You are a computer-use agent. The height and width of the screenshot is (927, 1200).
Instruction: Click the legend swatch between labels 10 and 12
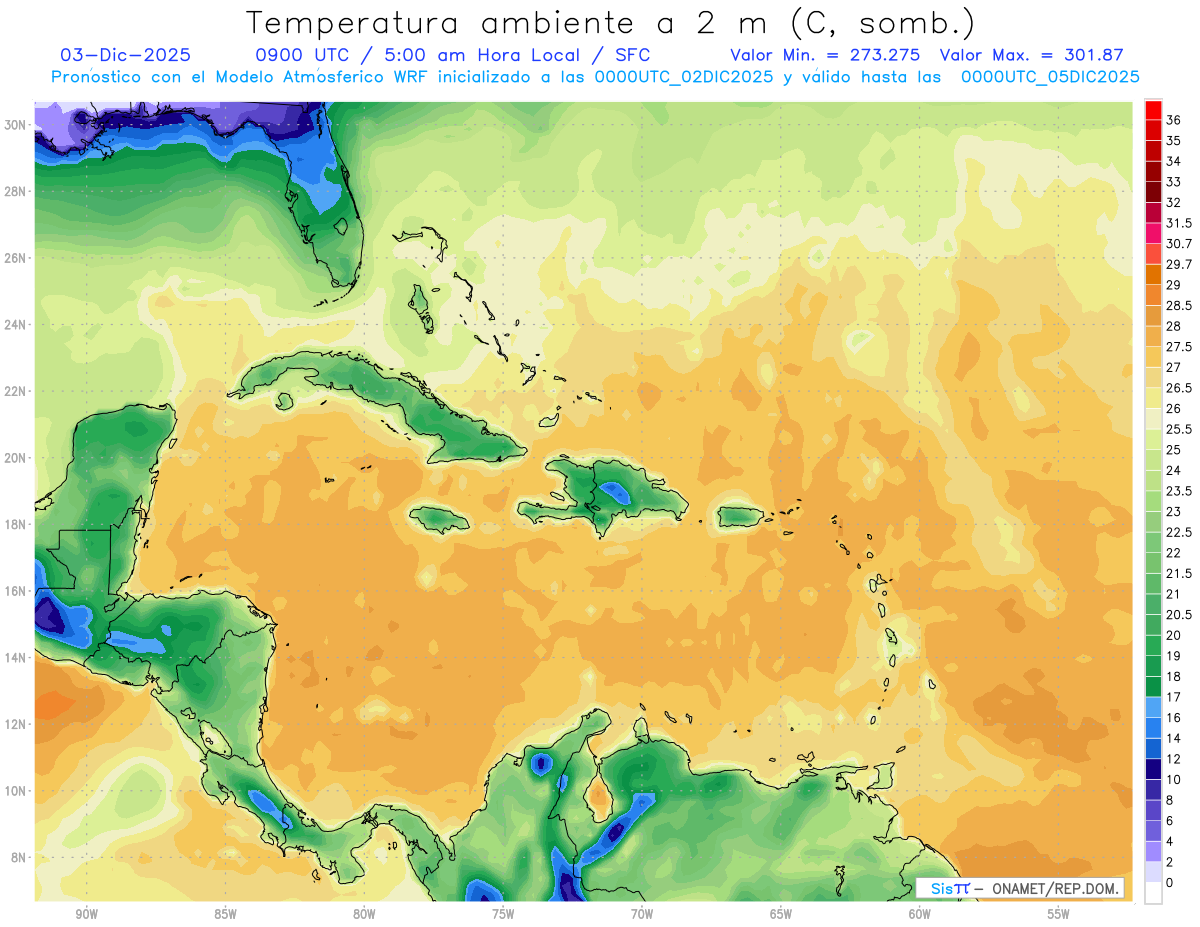coord(1153,769)
